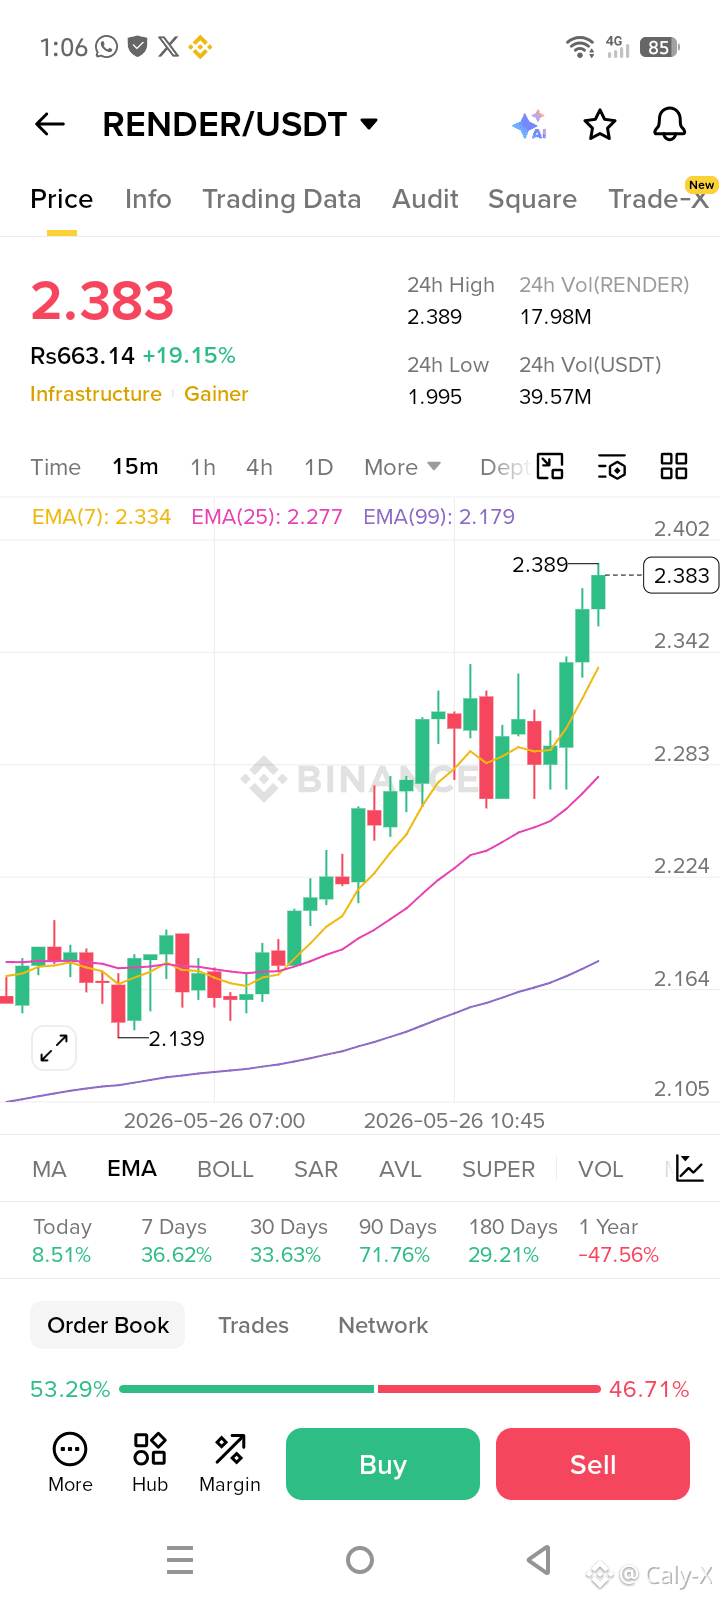The height and width of the screenshot is (1600, 720).
Task: Open Android recent apps button
Action: coord(180,1560)
